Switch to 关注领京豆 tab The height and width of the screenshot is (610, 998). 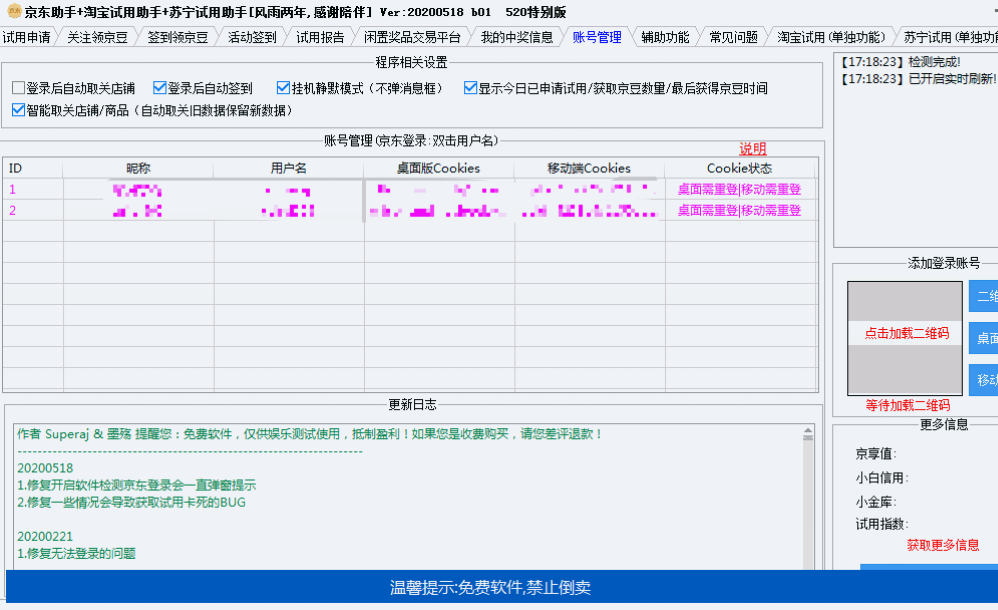click(97, 37)
